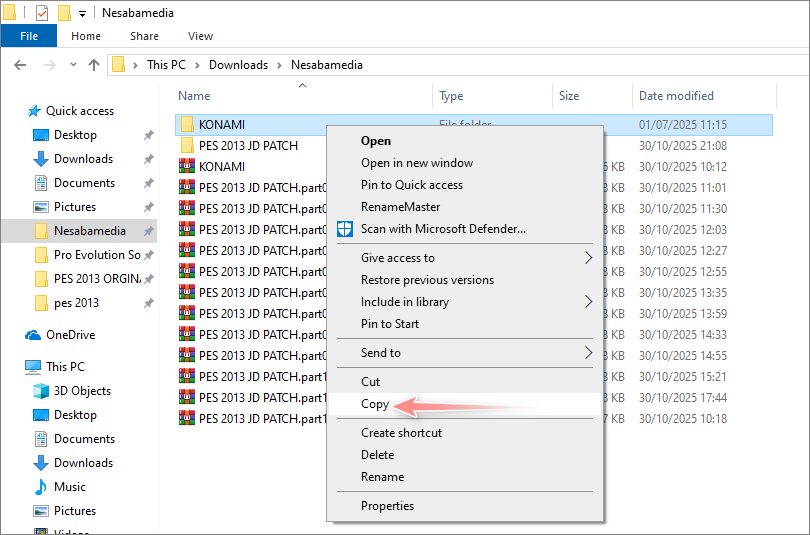Open Customize Quick Access Toolbar dropdown
Viewport: 810px width, 535px height.
point(82,14)
